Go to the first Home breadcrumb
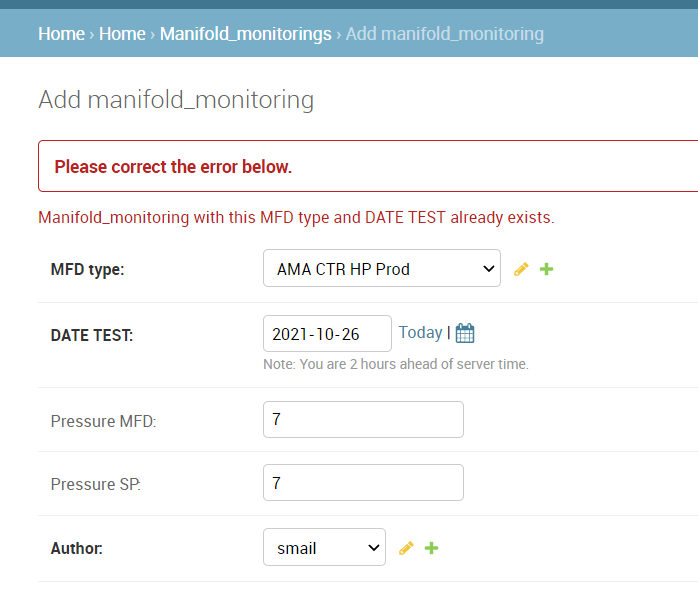Viewport: 698px width, 611px height. (61, 34)
